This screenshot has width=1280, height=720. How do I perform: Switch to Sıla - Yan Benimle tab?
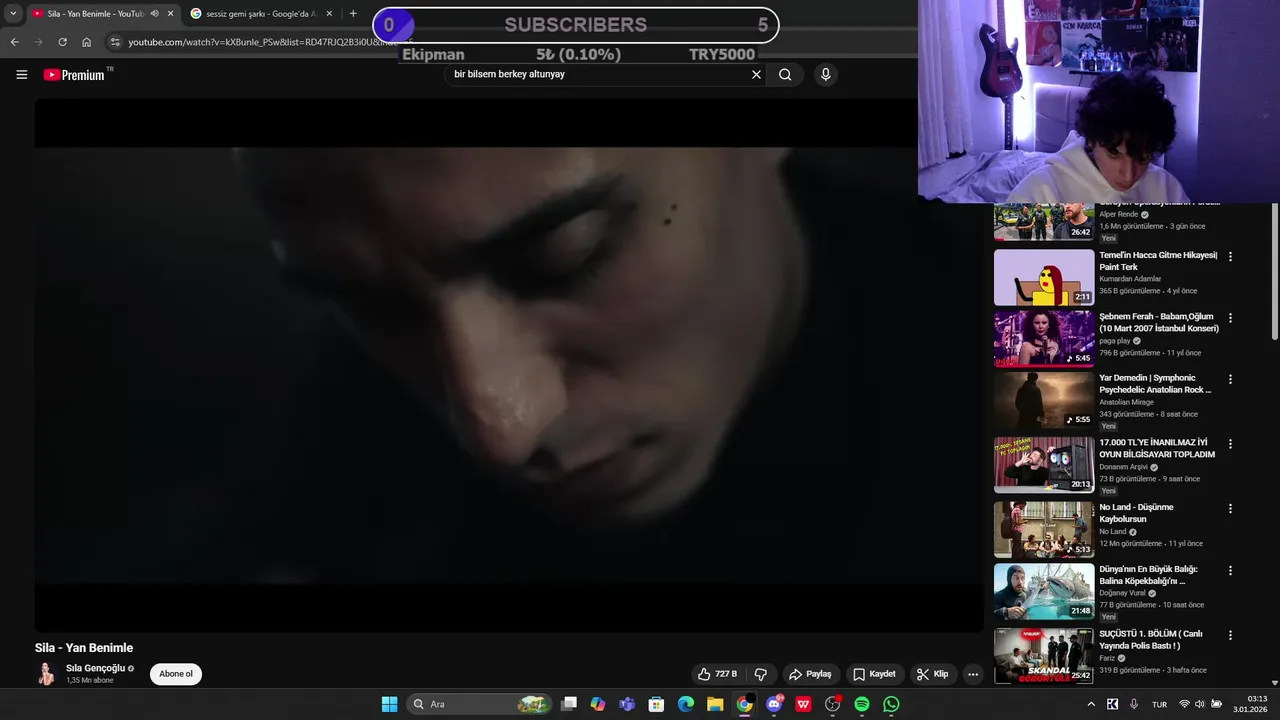point(95,14)
